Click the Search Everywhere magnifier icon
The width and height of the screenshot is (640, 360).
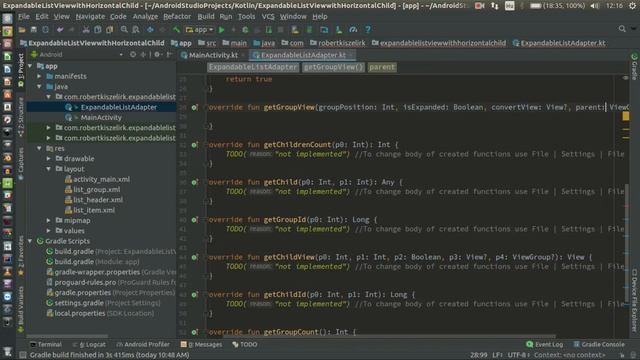(622, 29)
